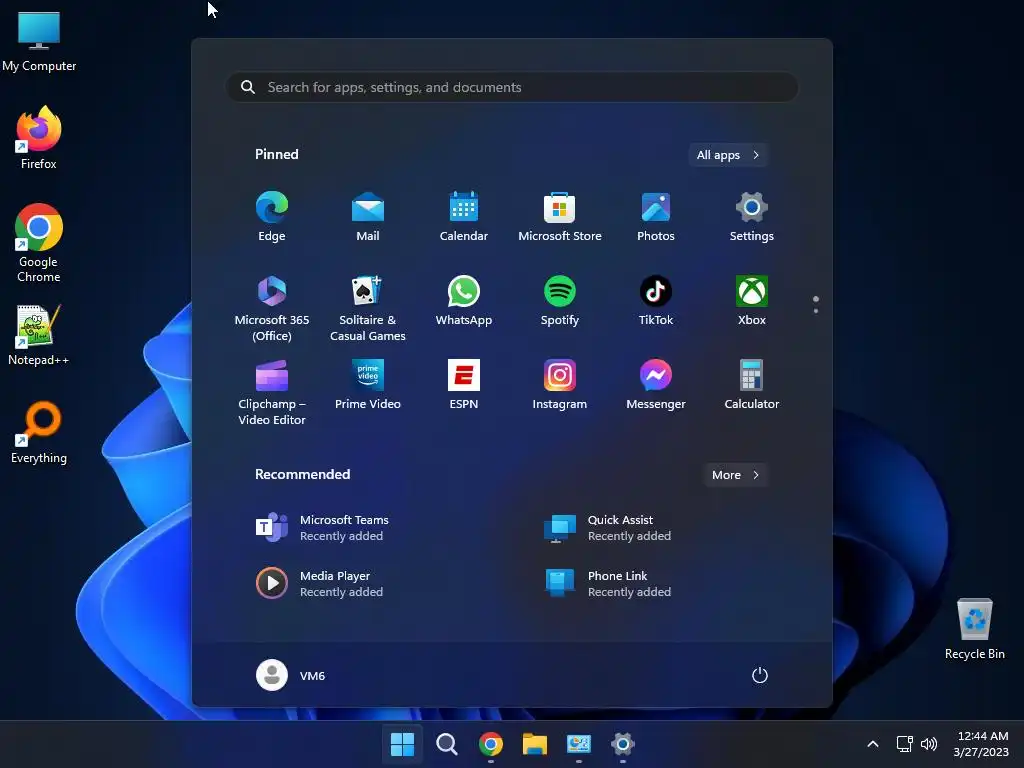Open Search from the taskbar
Viewport: 1024px width, 768px height.
[x=447, y=744]
